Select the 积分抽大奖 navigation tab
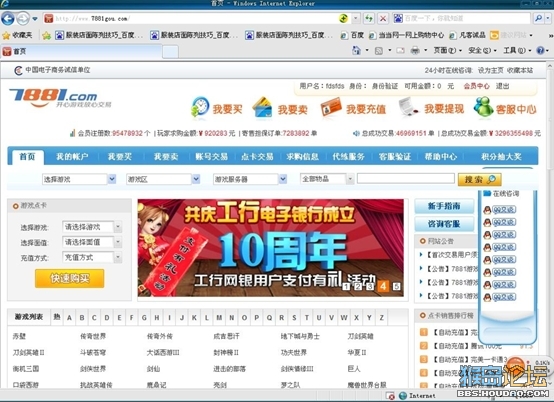Image resolution: width=554 pixels, height=402 pixels. click(501, 156)
